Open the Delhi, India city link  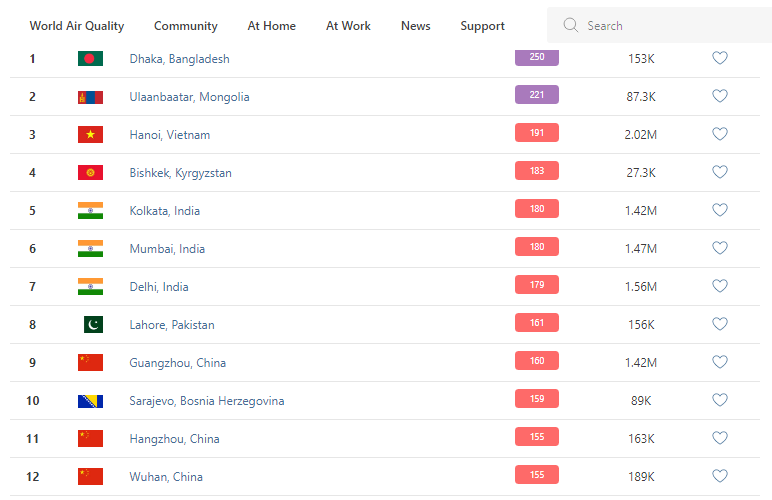point(159,287)
